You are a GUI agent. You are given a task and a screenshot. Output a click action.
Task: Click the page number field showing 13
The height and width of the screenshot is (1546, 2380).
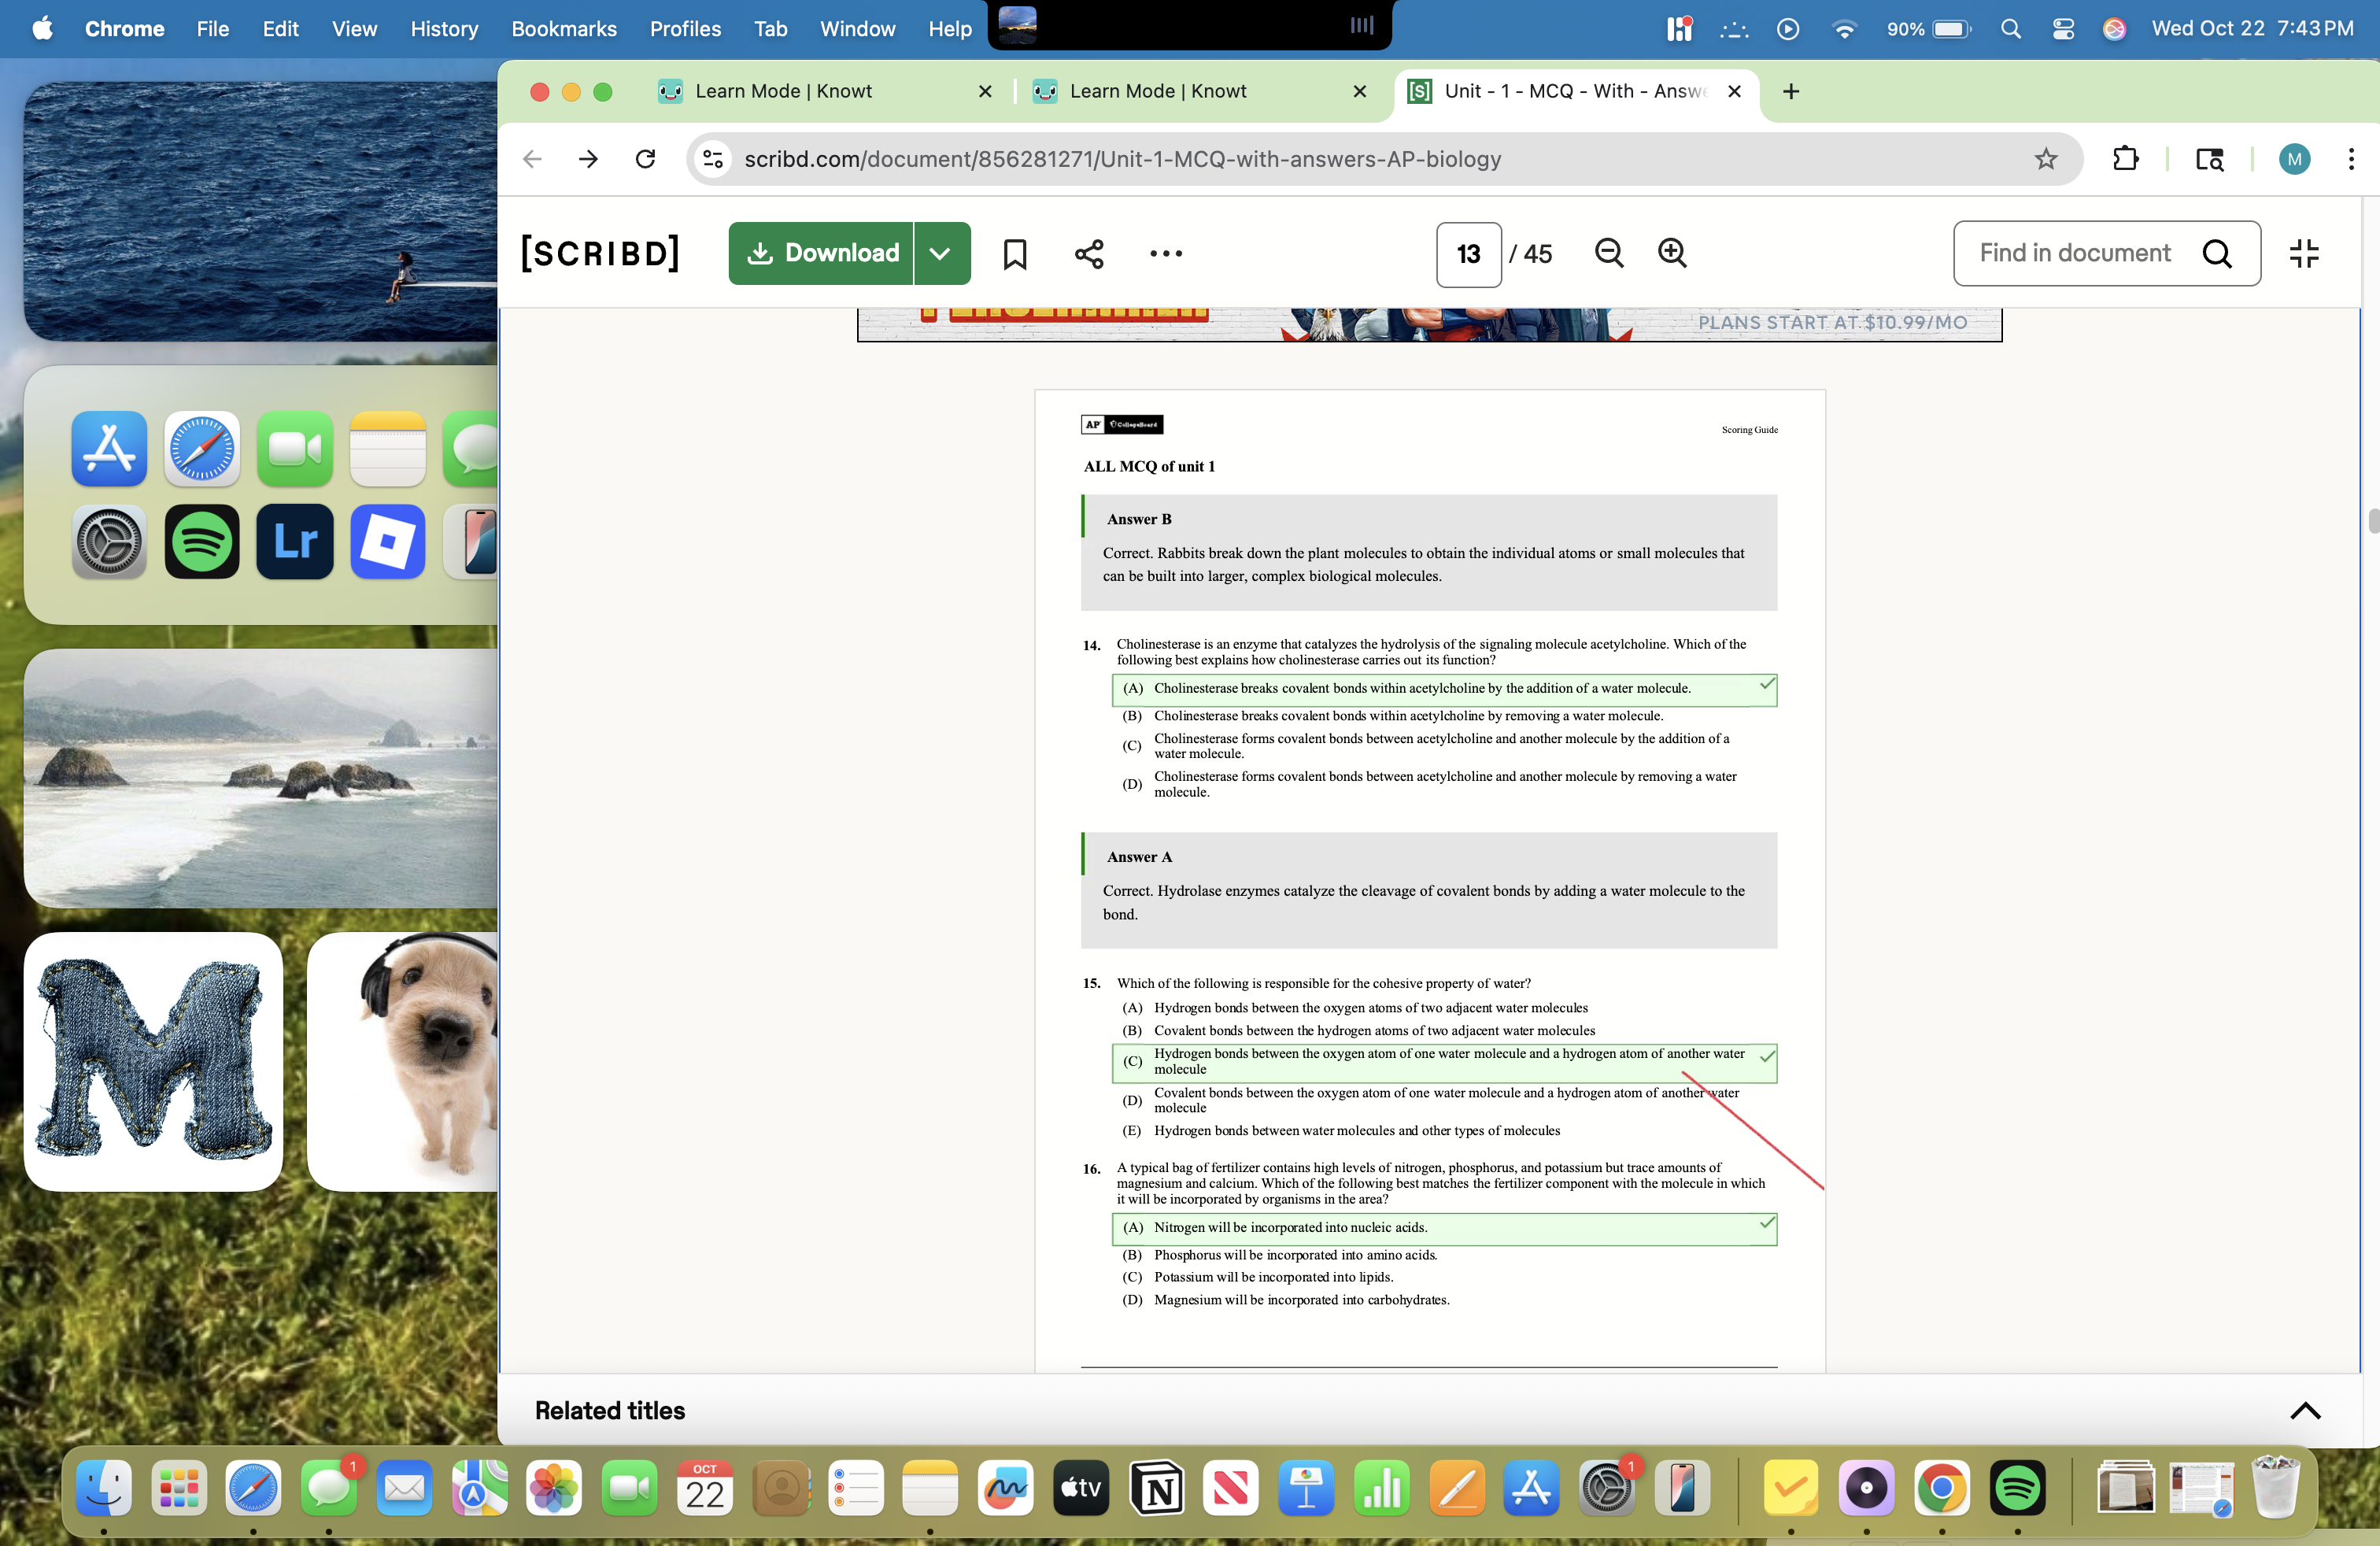tap(1468, 254)
